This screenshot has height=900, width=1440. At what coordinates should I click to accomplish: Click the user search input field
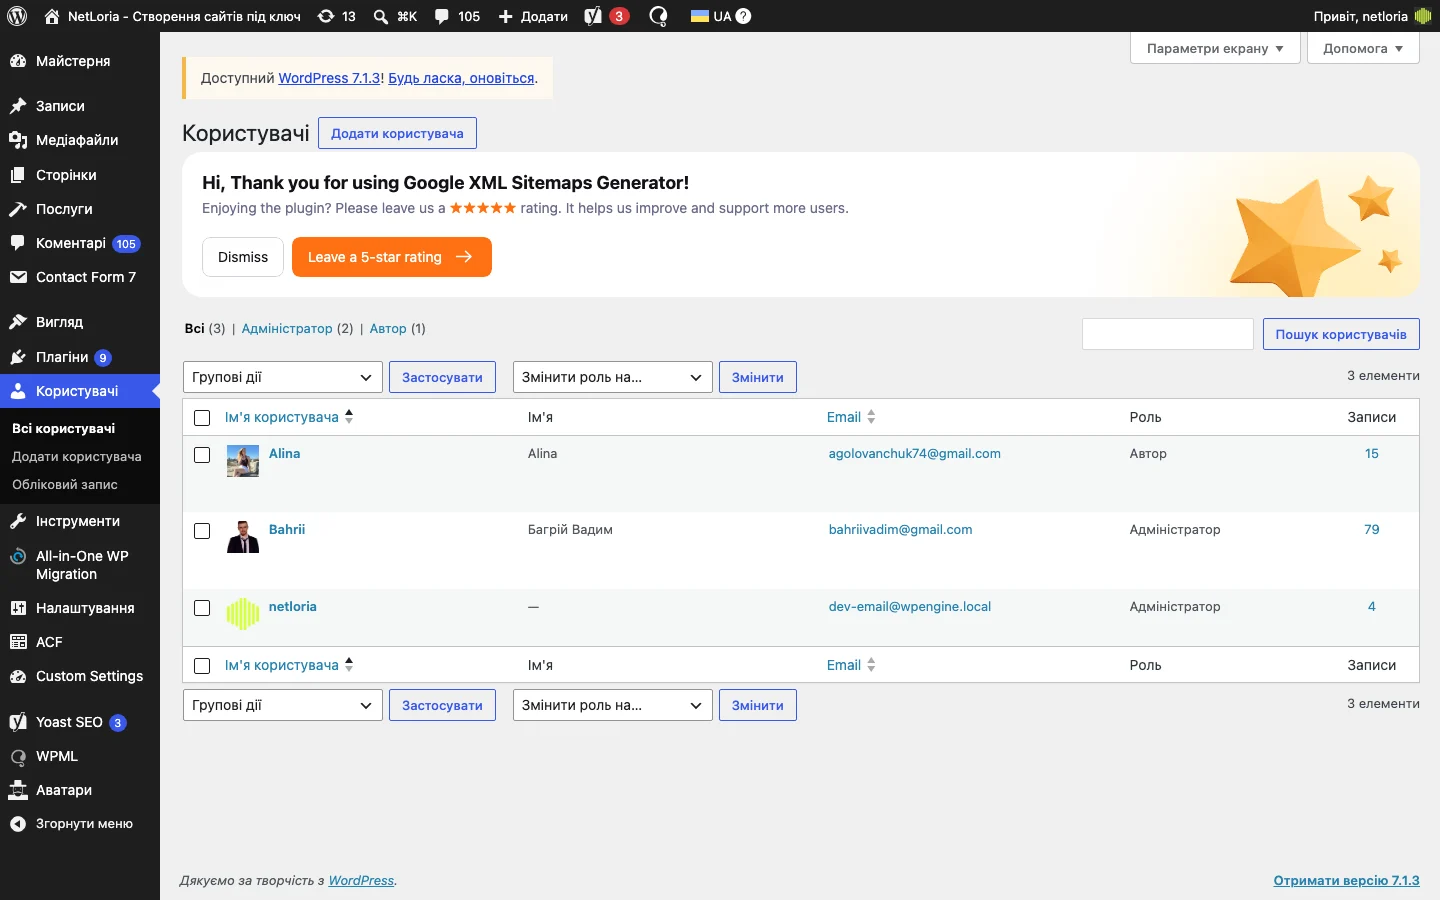pos(1168,334)
